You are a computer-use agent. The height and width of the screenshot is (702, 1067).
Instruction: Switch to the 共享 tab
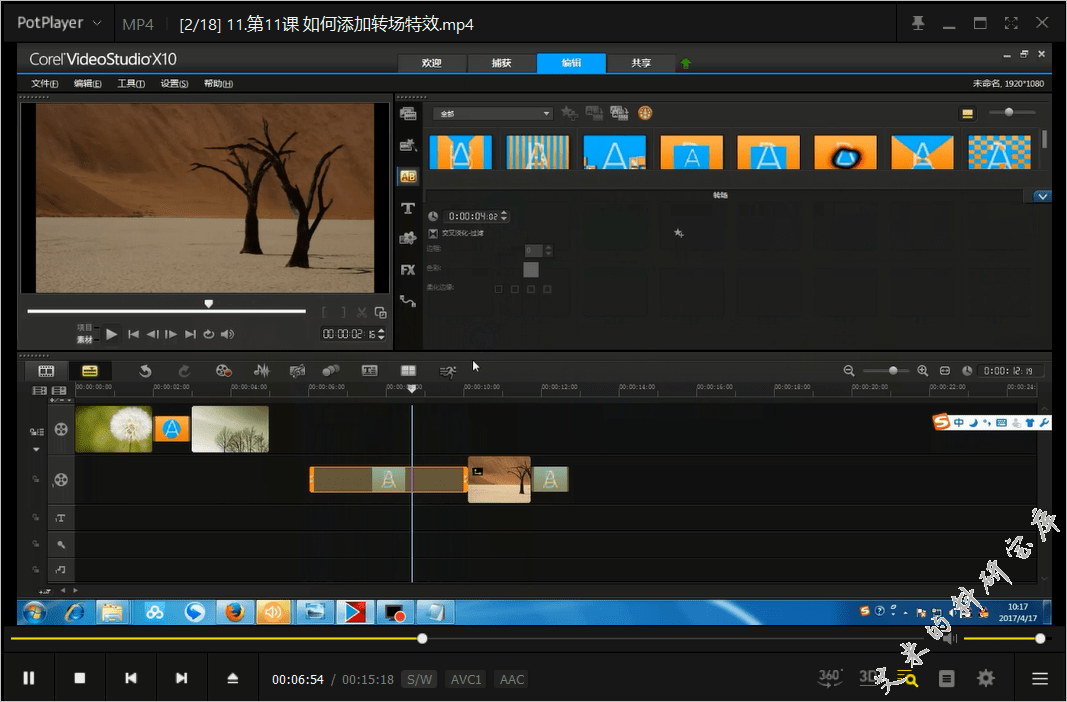click(641, 63)
